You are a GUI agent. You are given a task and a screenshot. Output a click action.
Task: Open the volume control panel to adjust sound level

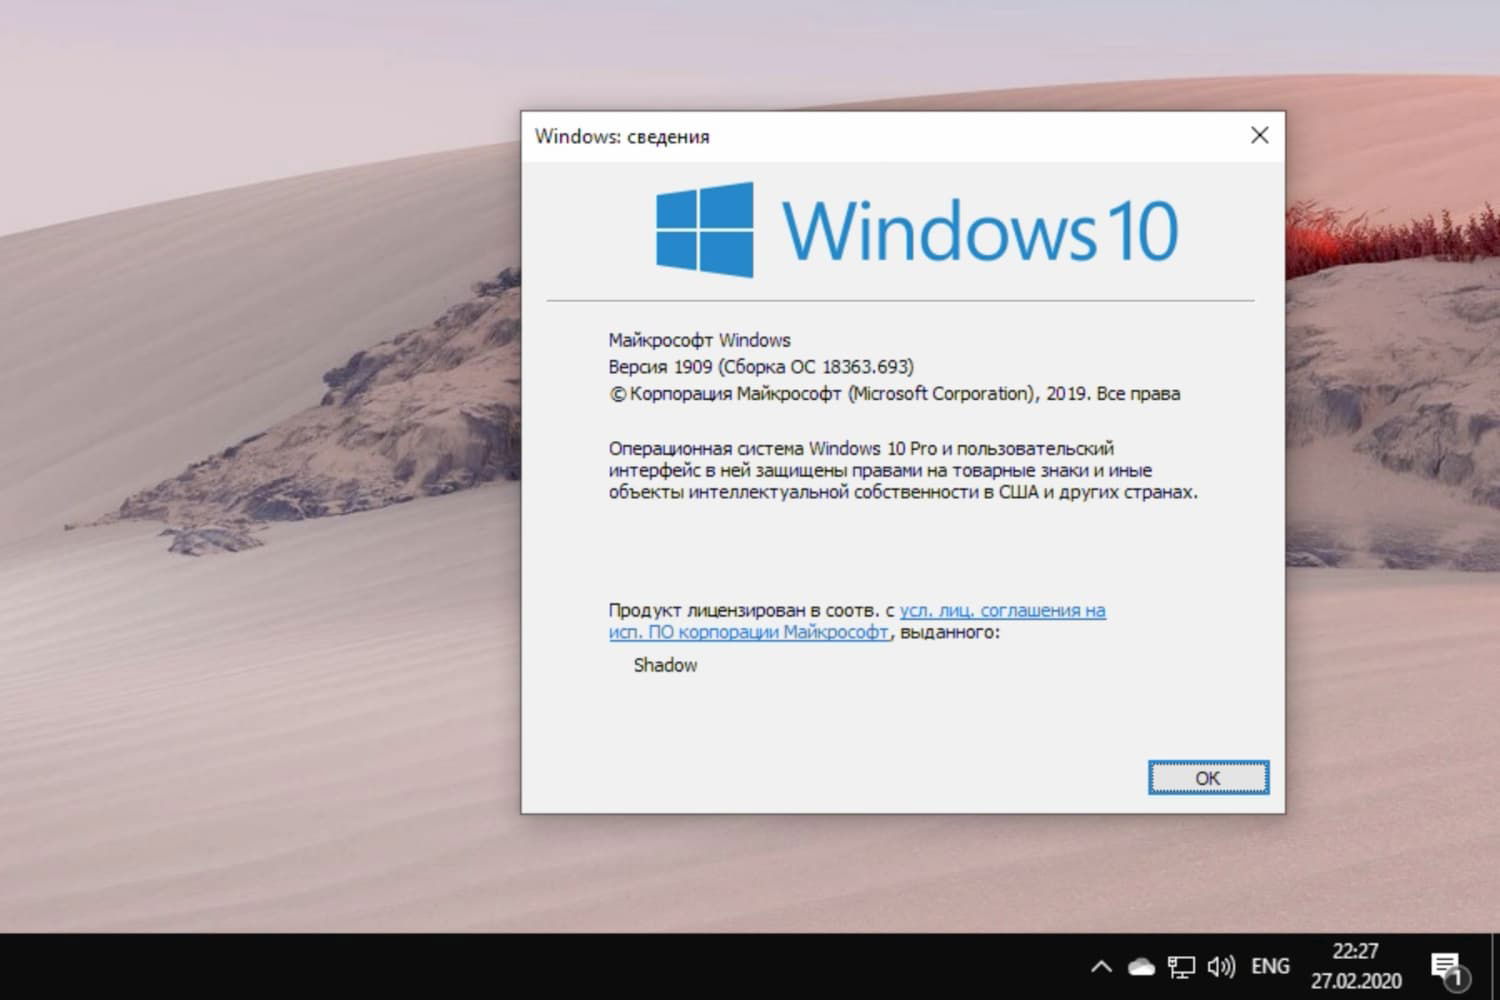click(x=1221, y=966)
